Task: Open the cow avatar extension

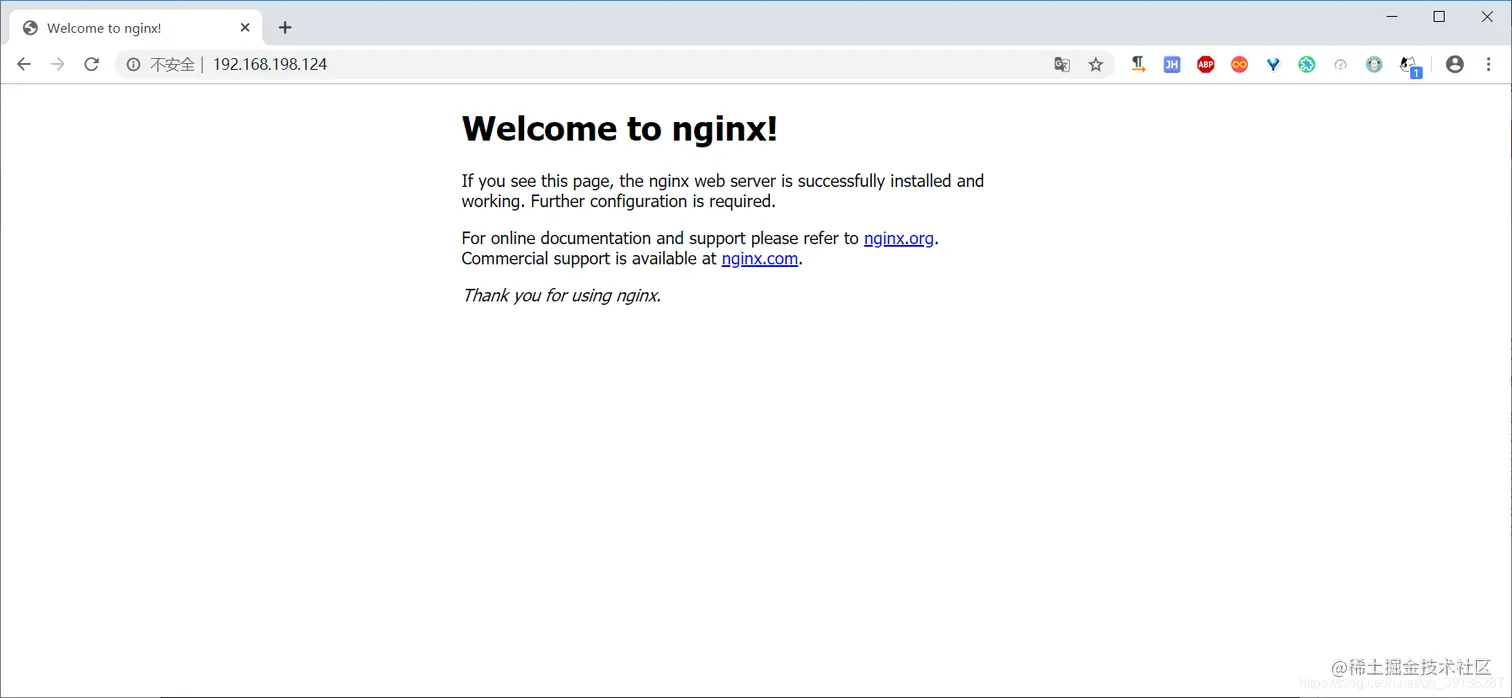Action: 1375,64
